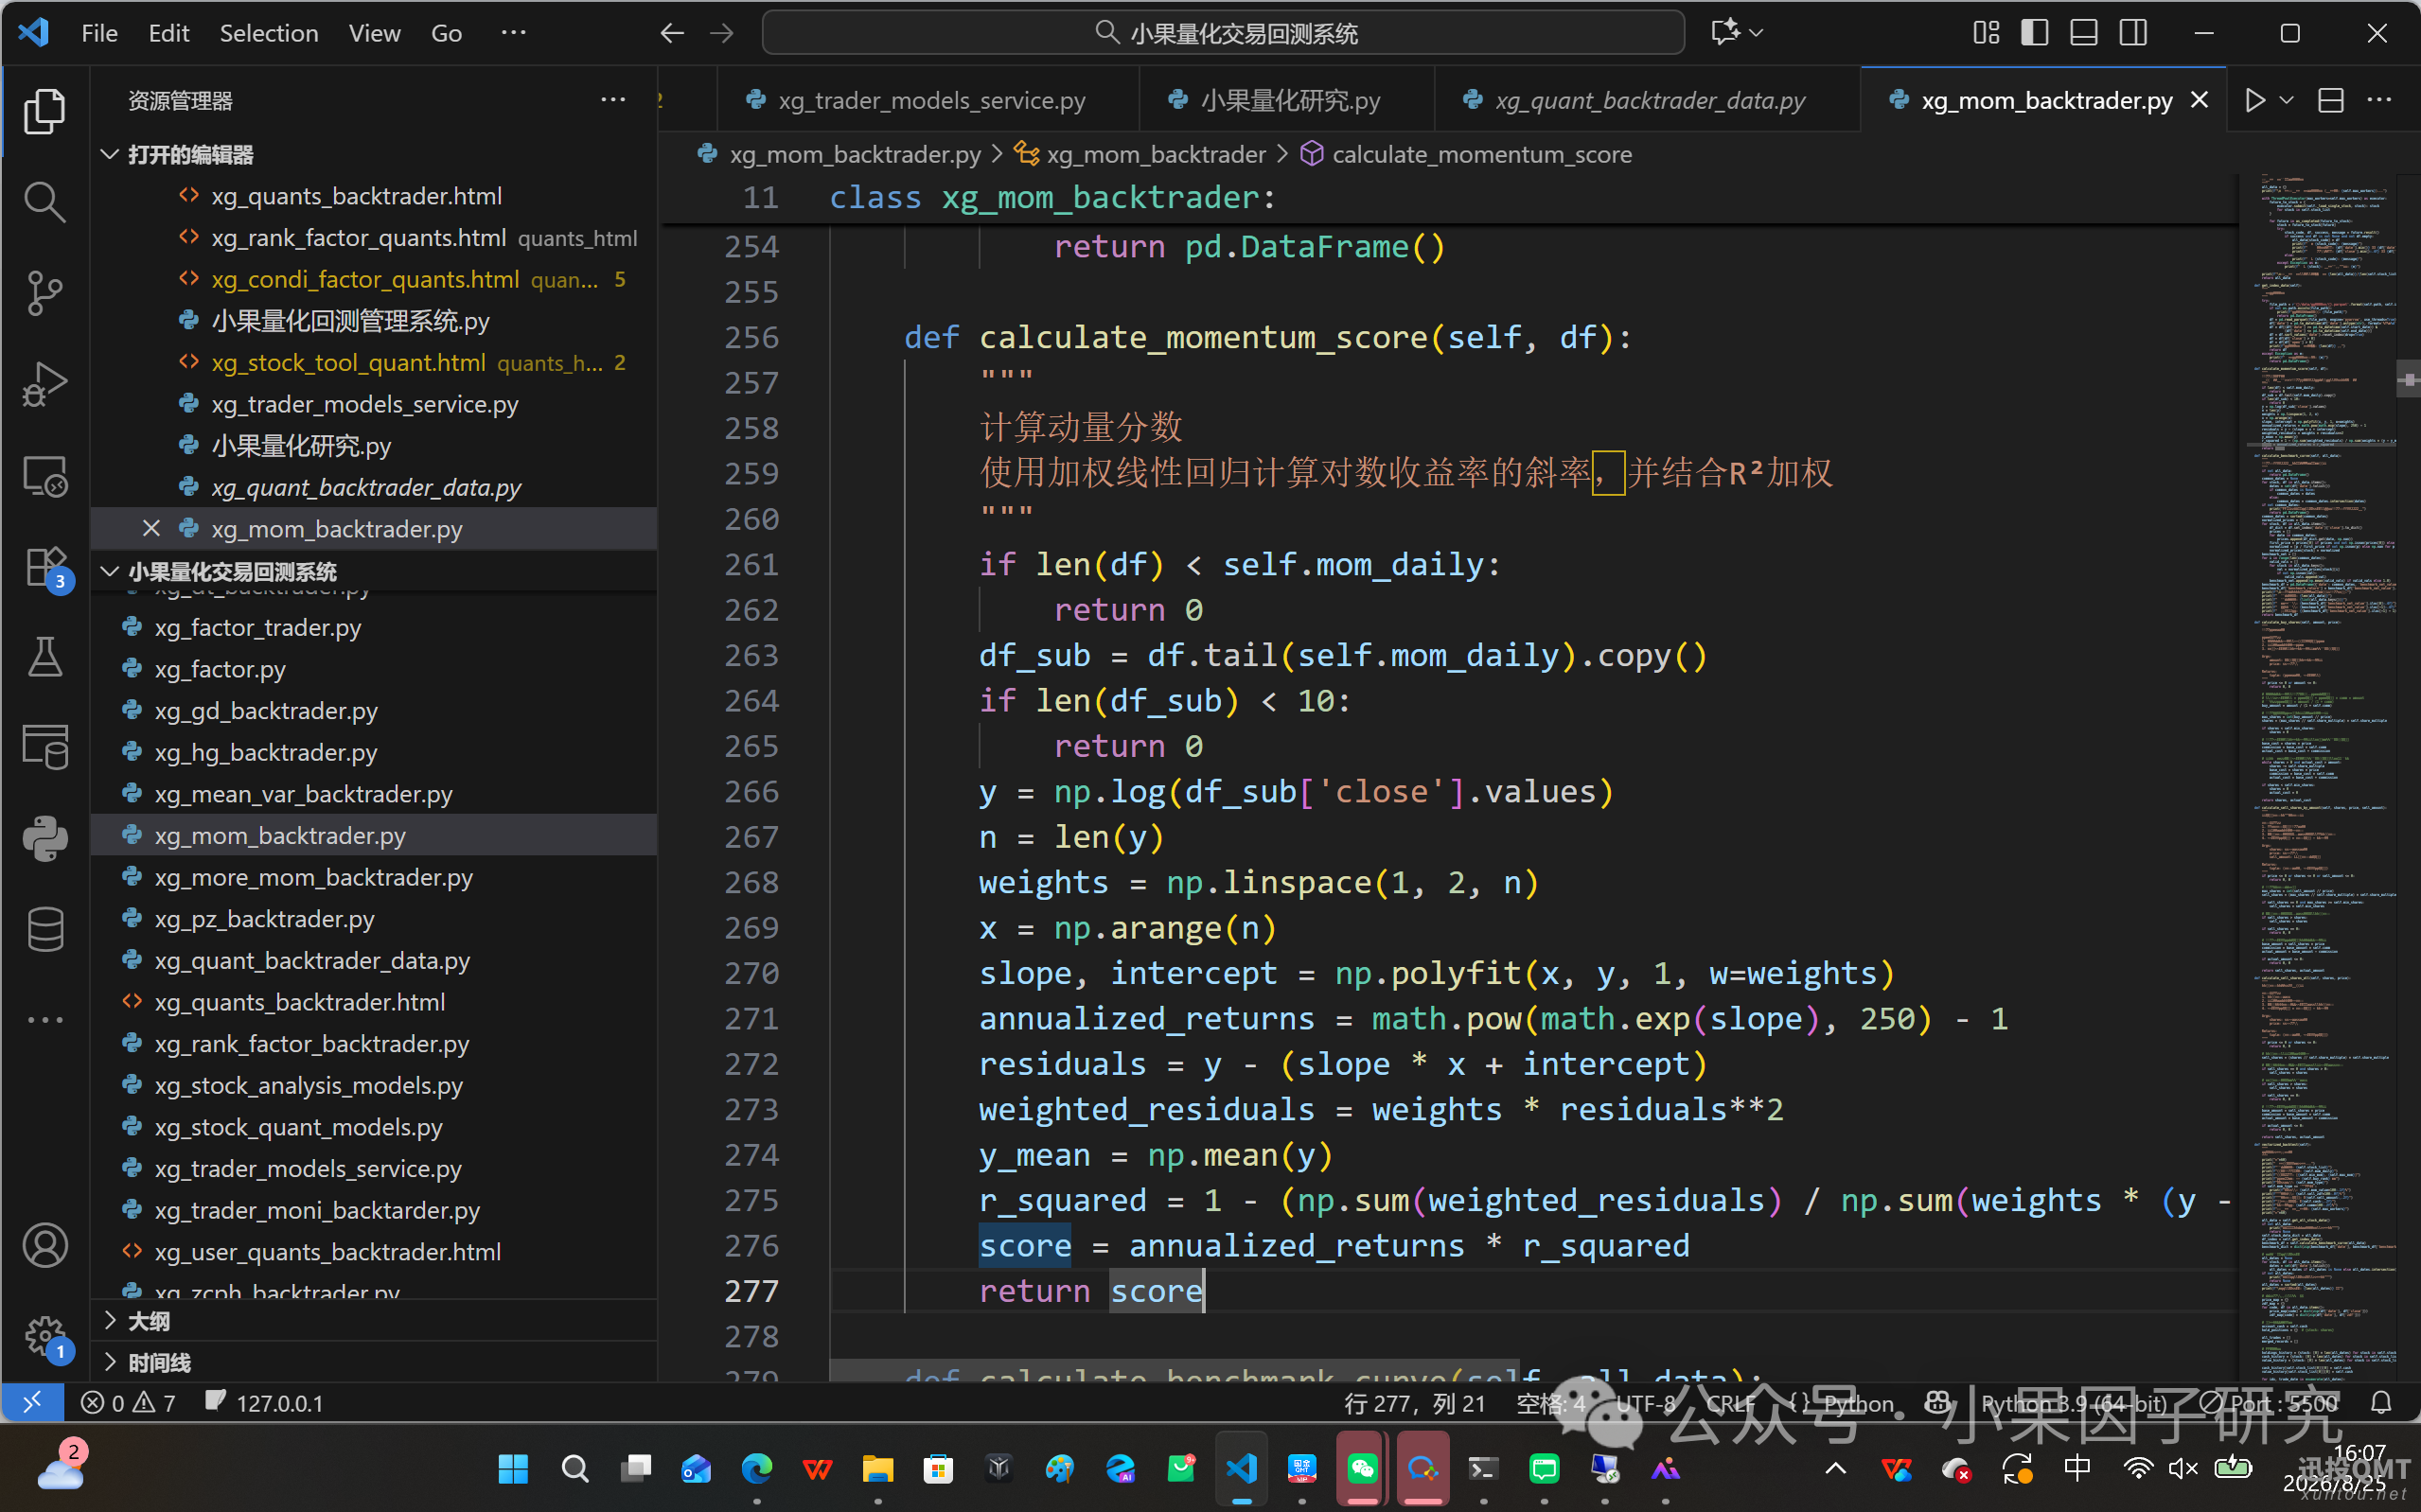This screenshot has width=2421, height=1512.
Task: Open the Windows Start menu
Action: click(x=513, y=1468)
